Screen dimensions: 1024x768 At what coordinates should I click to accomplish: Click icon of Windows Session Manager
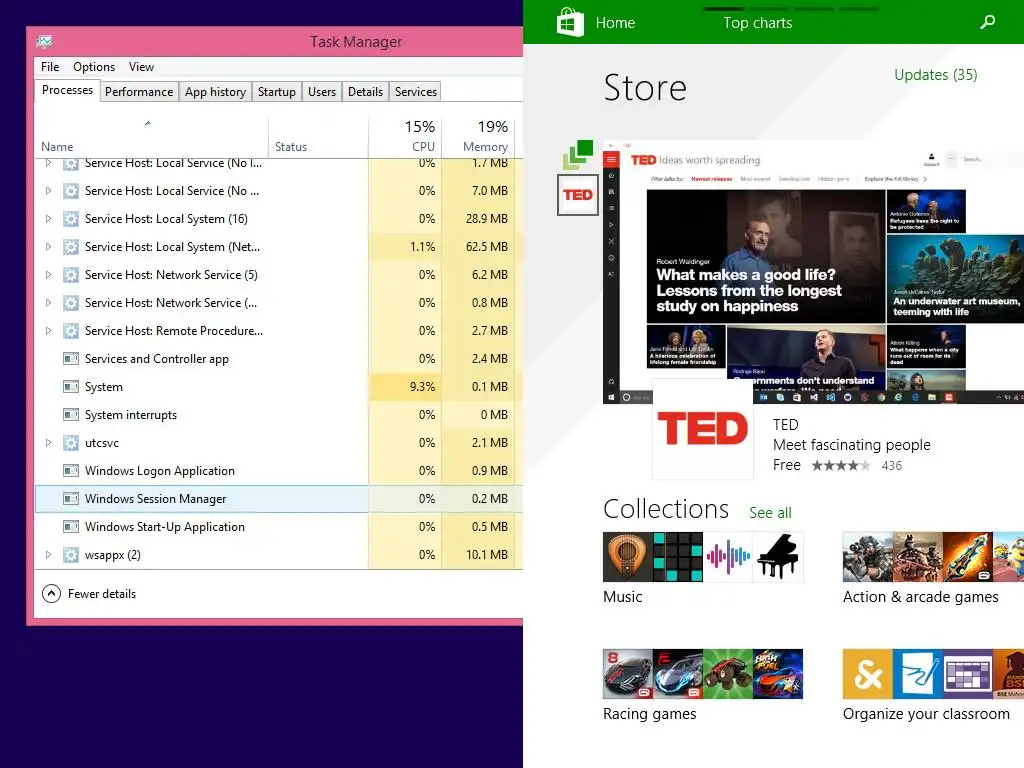click(x=71, y=499)
